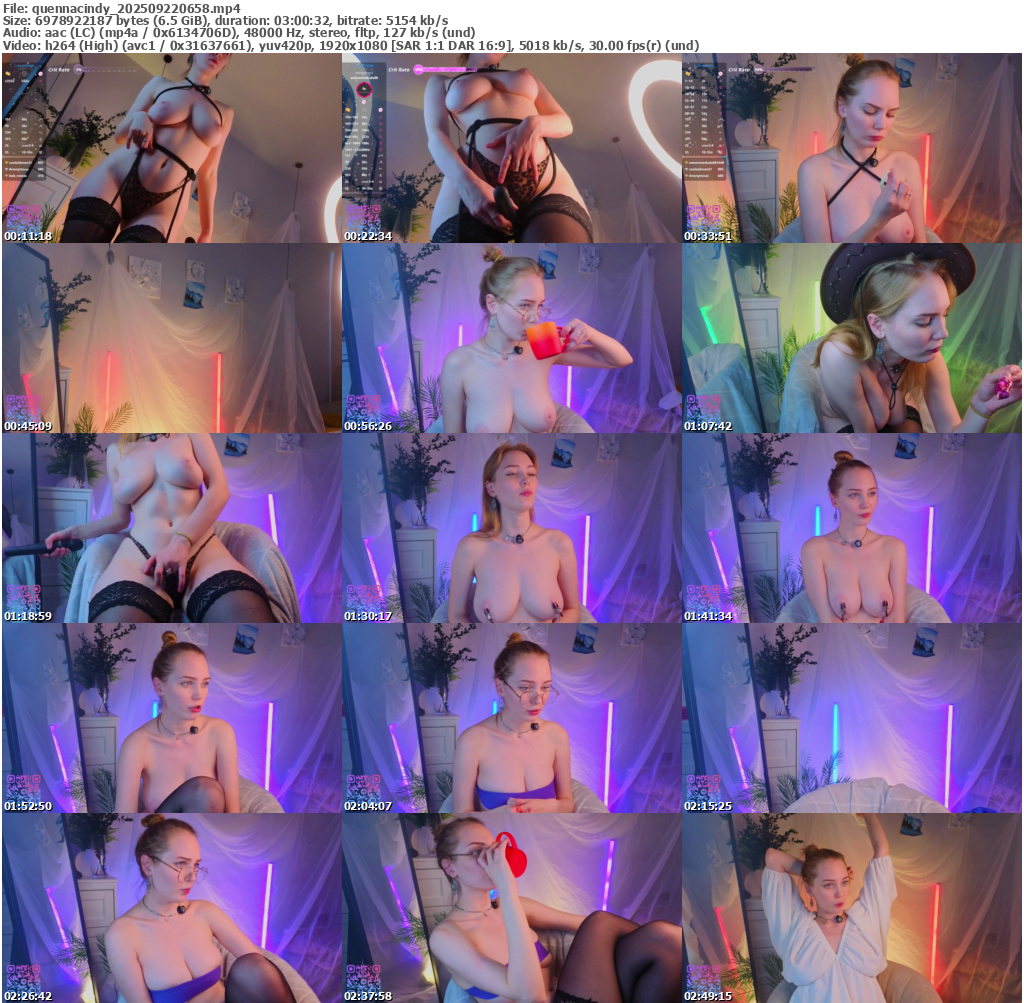Click the Size and duration info line
Viewport: 1024px width, 1003px height.
[x=225, y=20]
